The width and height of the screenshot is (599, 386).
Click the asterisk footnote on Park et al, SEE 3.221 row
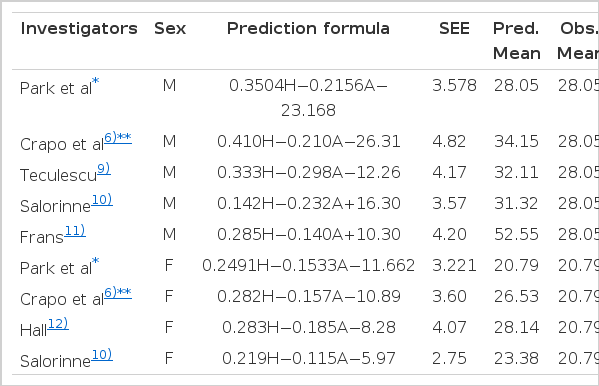coord(96,261)
